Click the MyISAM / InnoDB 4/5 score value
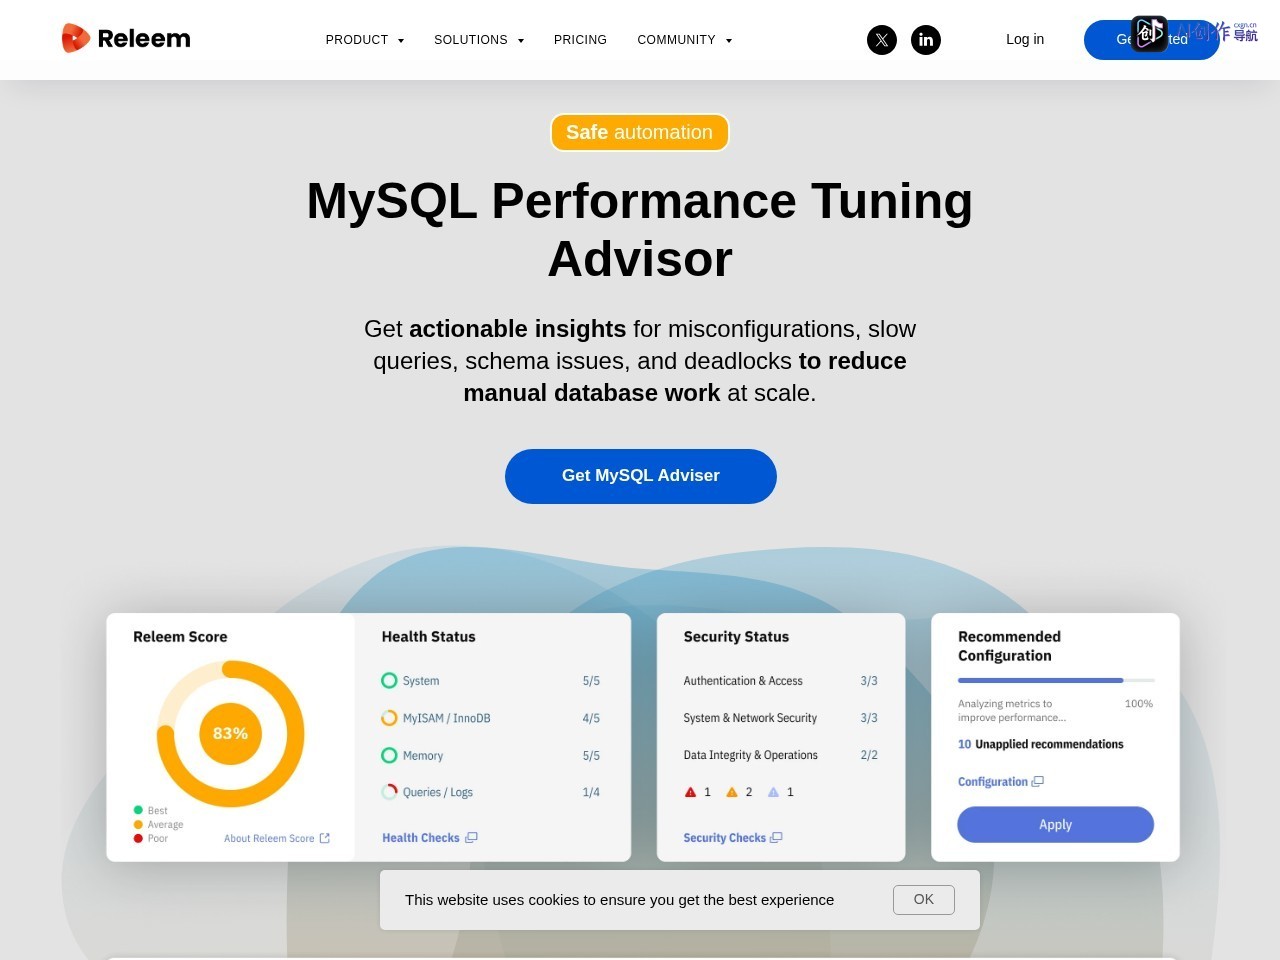This screenshot has width=1280, height=960. 591,718
